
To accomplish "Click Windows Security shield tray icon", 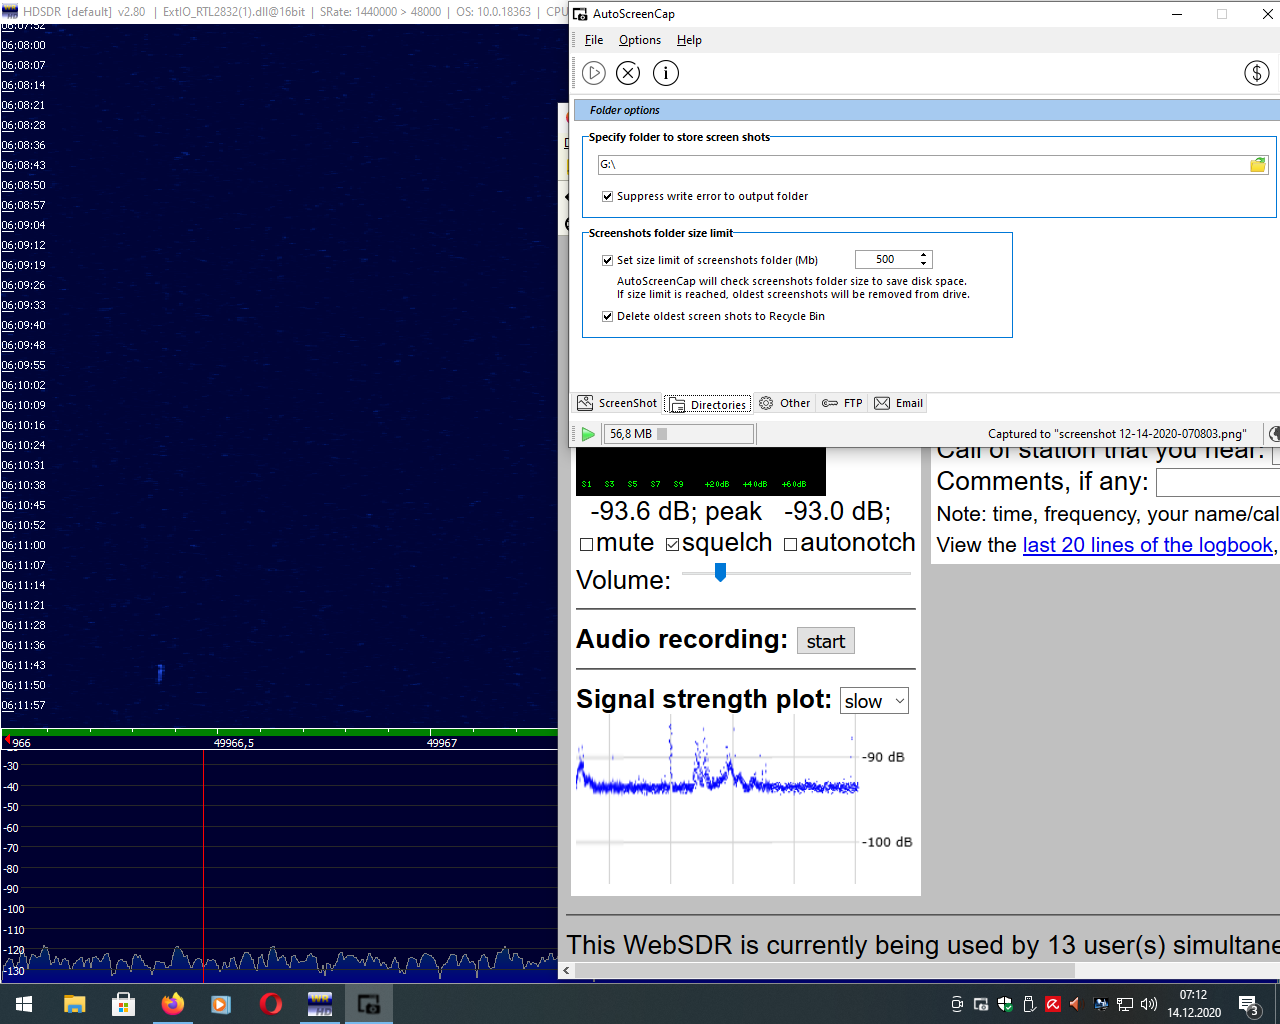I will (x=1005, y=1004).
